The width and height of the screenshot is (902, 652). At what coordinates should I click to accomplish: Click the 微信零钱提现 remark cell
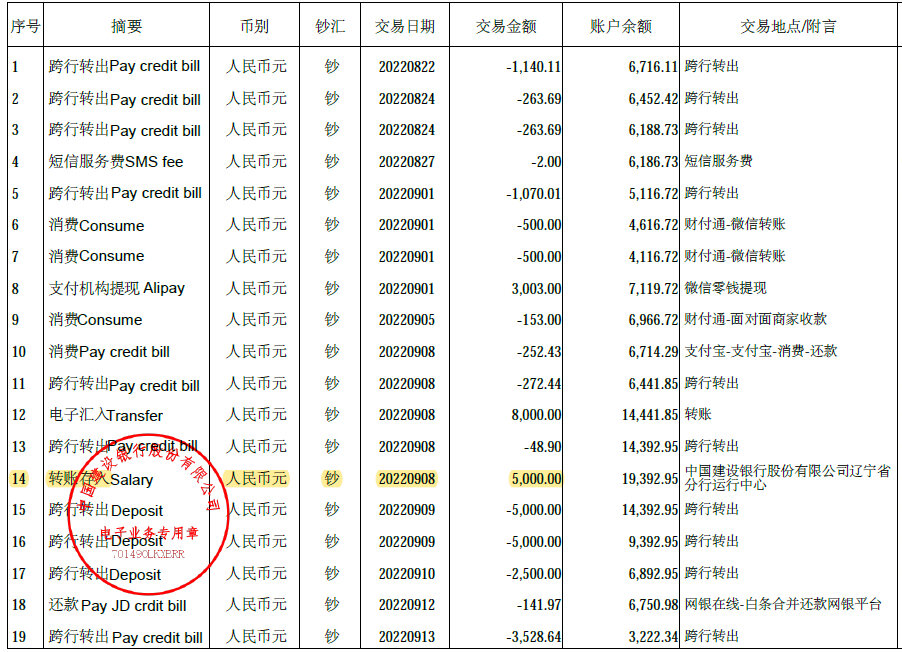pyautogui.click(x=725, y=288)
